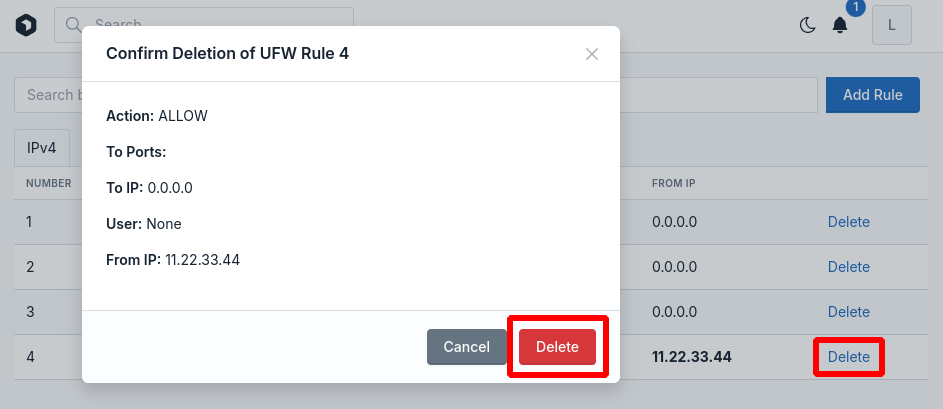The image size is (943, 409).
Task: Open notifications bell icon
Action: pyautogui.click(x=840, y=25)
